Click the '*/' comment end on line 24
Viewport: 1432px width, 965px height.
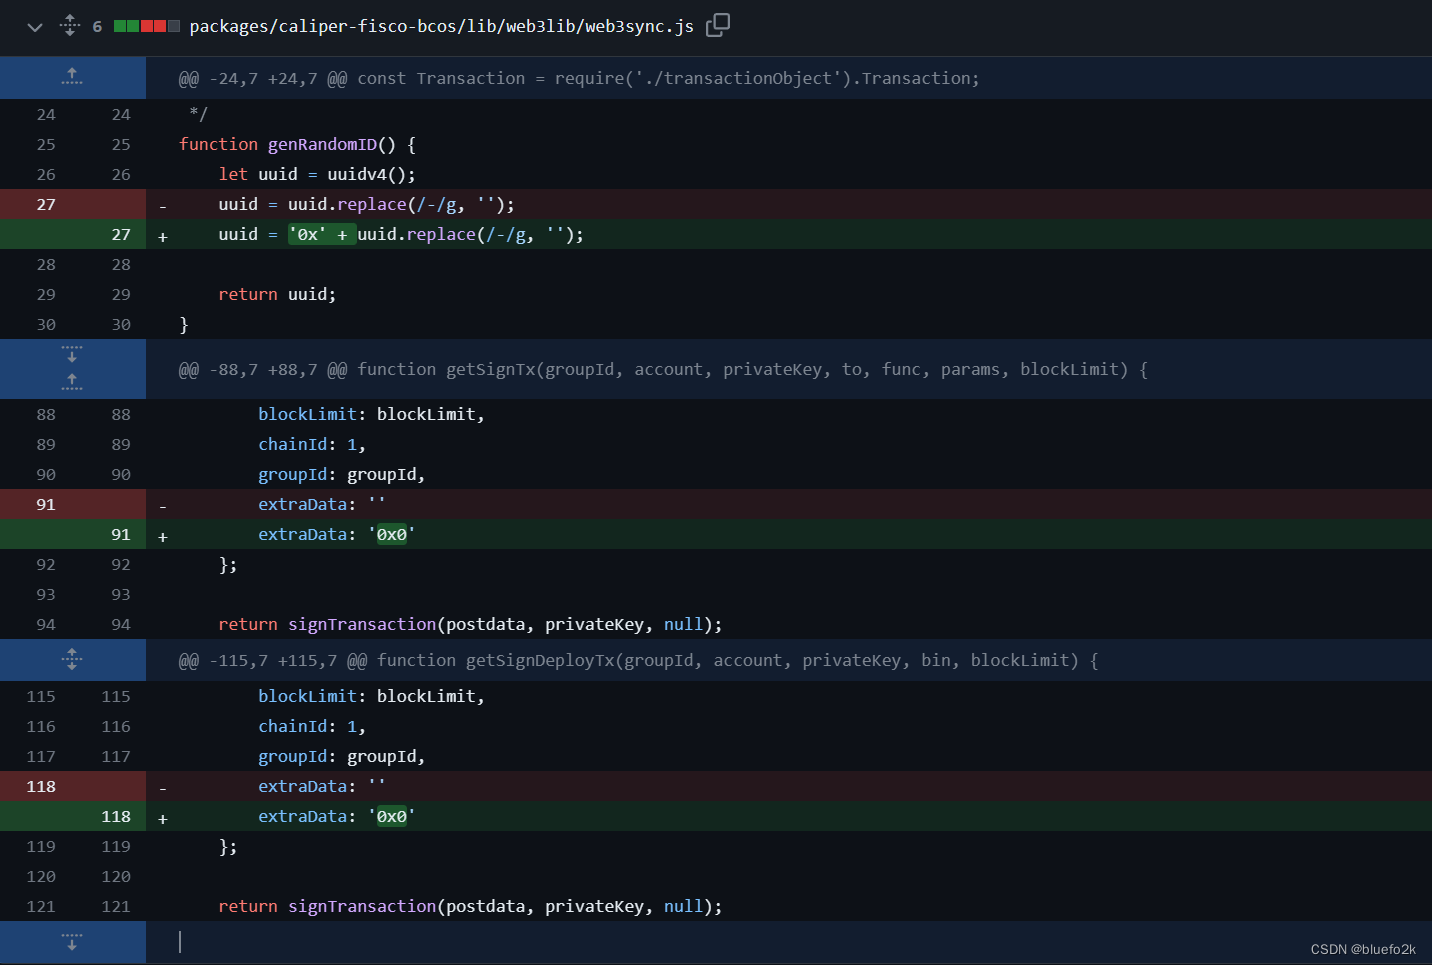tap(198, 114)
